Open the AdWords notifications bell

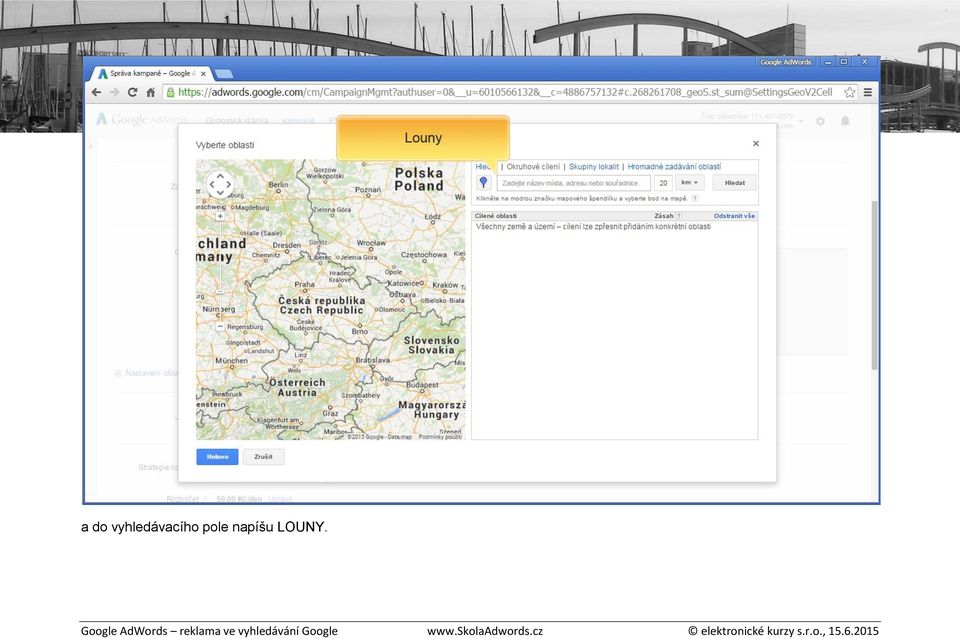coord(845,121)
